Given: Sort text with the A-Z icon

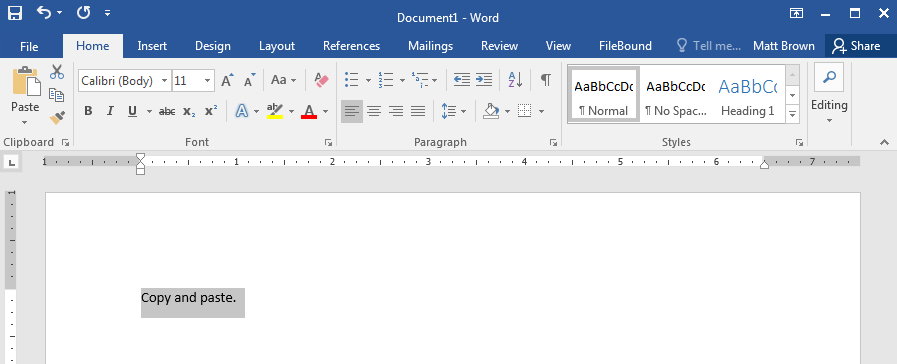Looking at the screenshot, I should (x=515, y=80).
